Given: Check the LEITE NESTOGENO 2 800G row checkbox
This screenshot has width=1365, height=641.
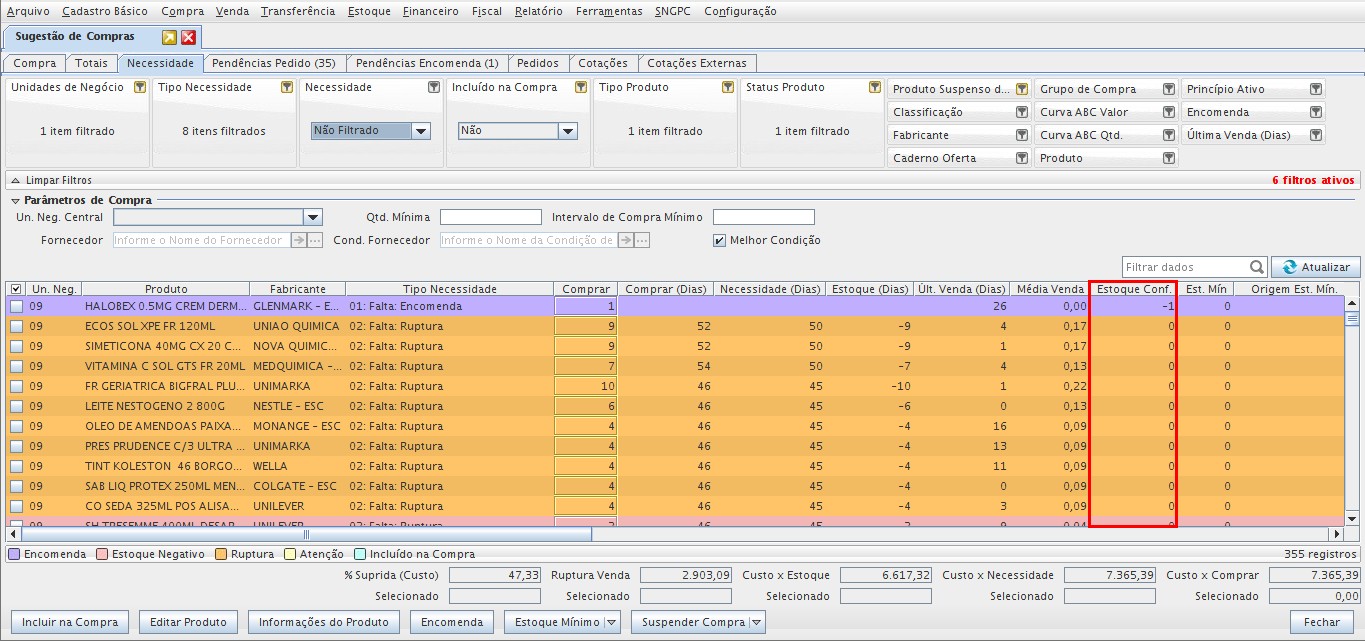Looking at the screenshot, I should pos(16,406).
